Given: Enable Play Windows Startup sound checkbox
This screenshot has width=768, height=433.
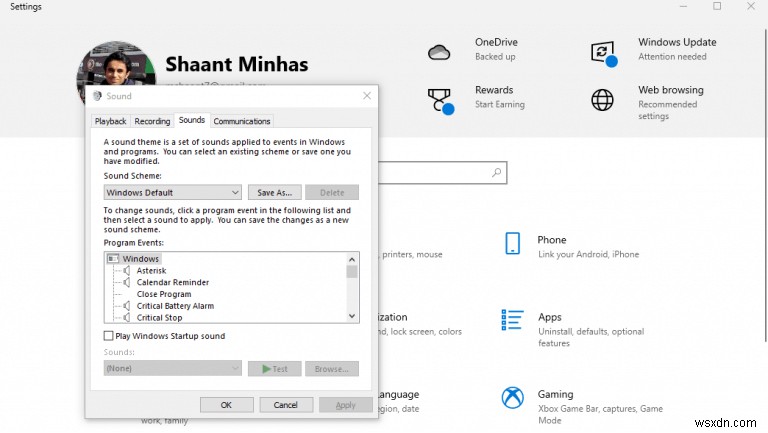Looking at the screenshot, I should pos(108,336).
